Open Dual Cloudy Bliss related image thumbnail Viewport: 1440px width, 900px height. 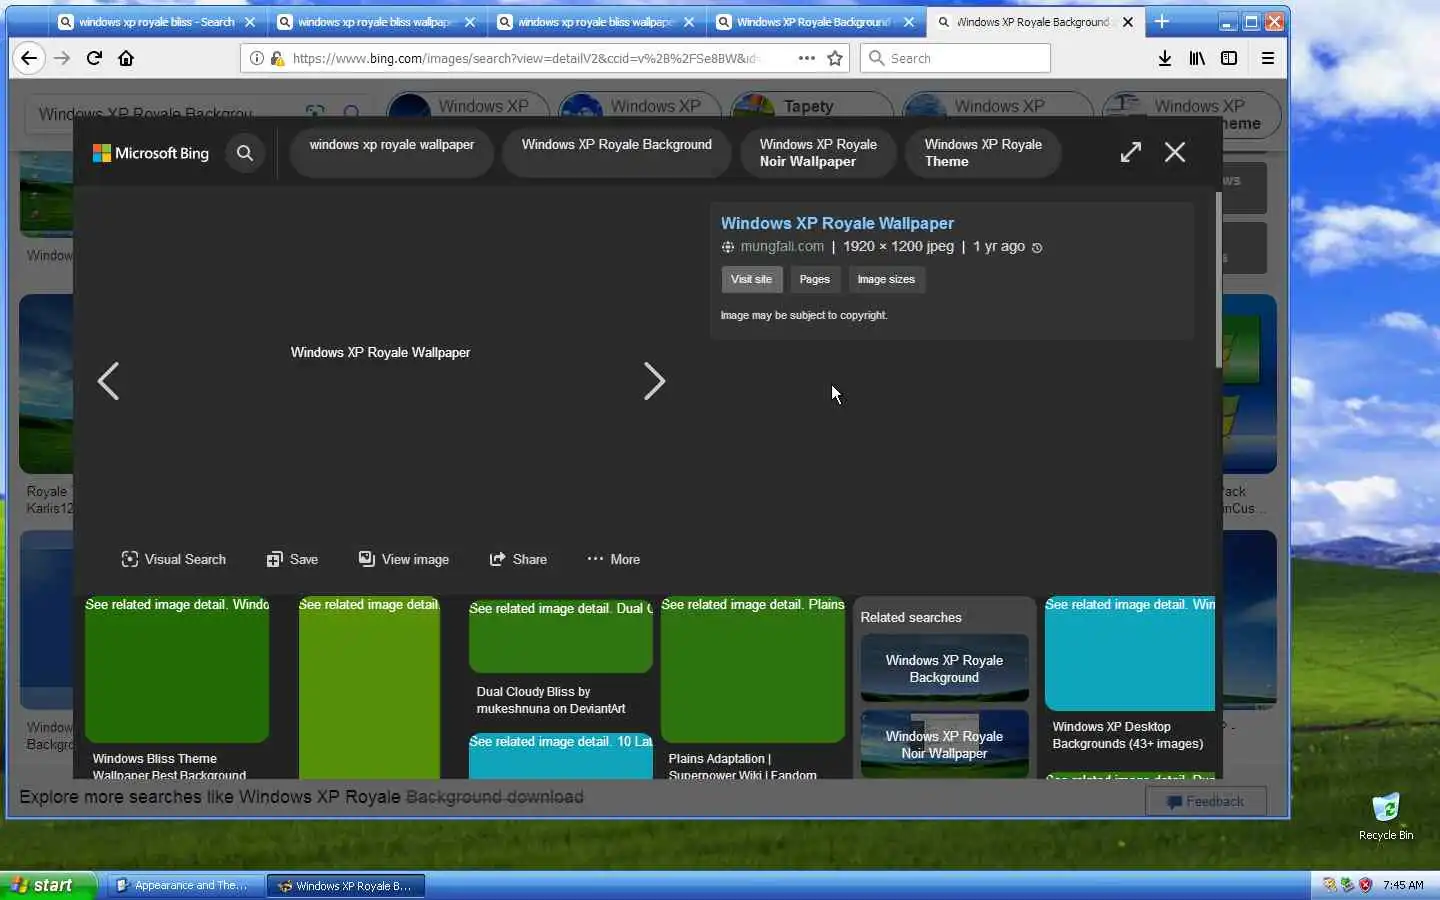[561, 636]
